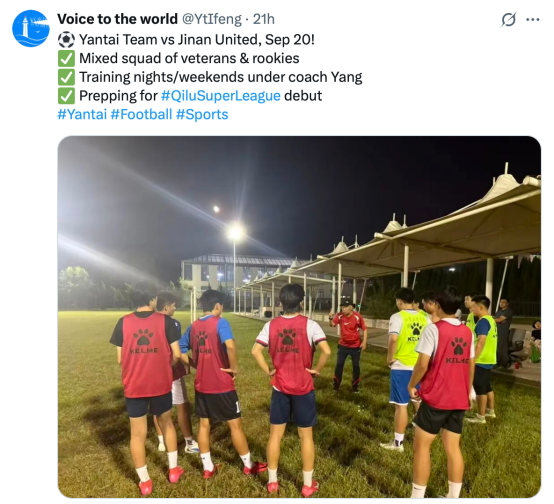Click the Yantai Team vs Jinan United text
Image resolution: width=554 pixels, height=504 pixels.
196,40
